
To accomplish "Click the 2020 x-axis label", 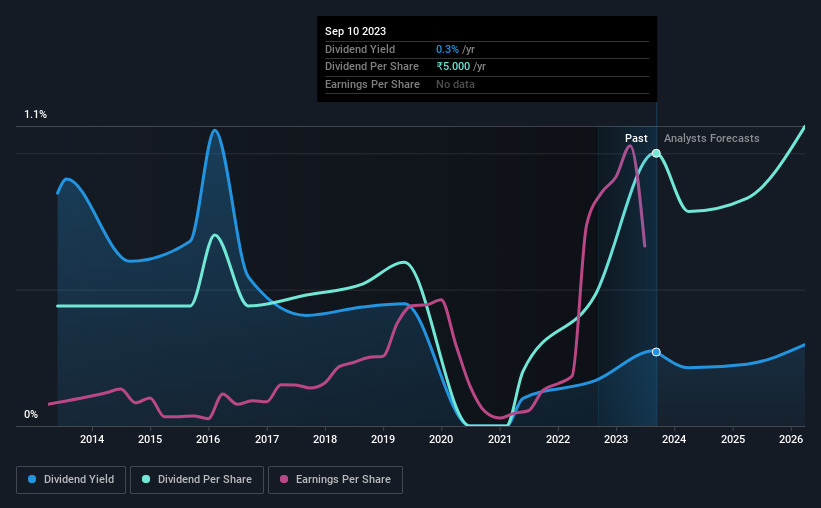I will (x=441, y=439).
